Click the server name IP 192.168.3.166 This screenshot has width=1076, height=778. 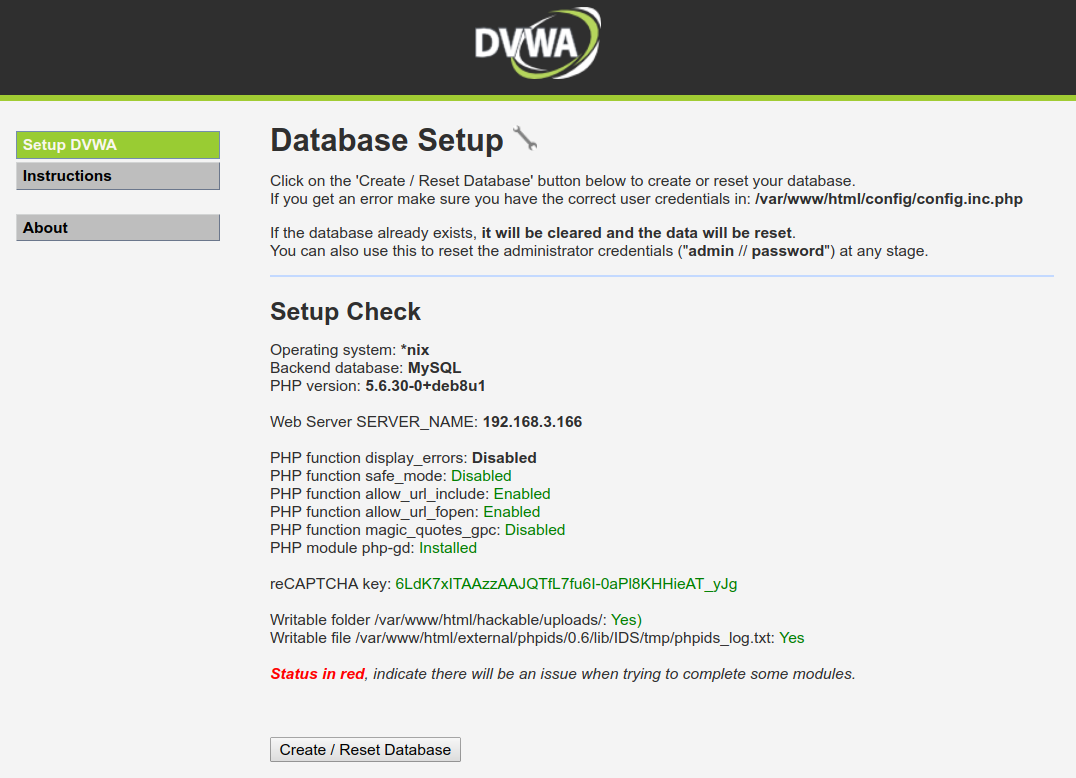[x=532, y=422]
